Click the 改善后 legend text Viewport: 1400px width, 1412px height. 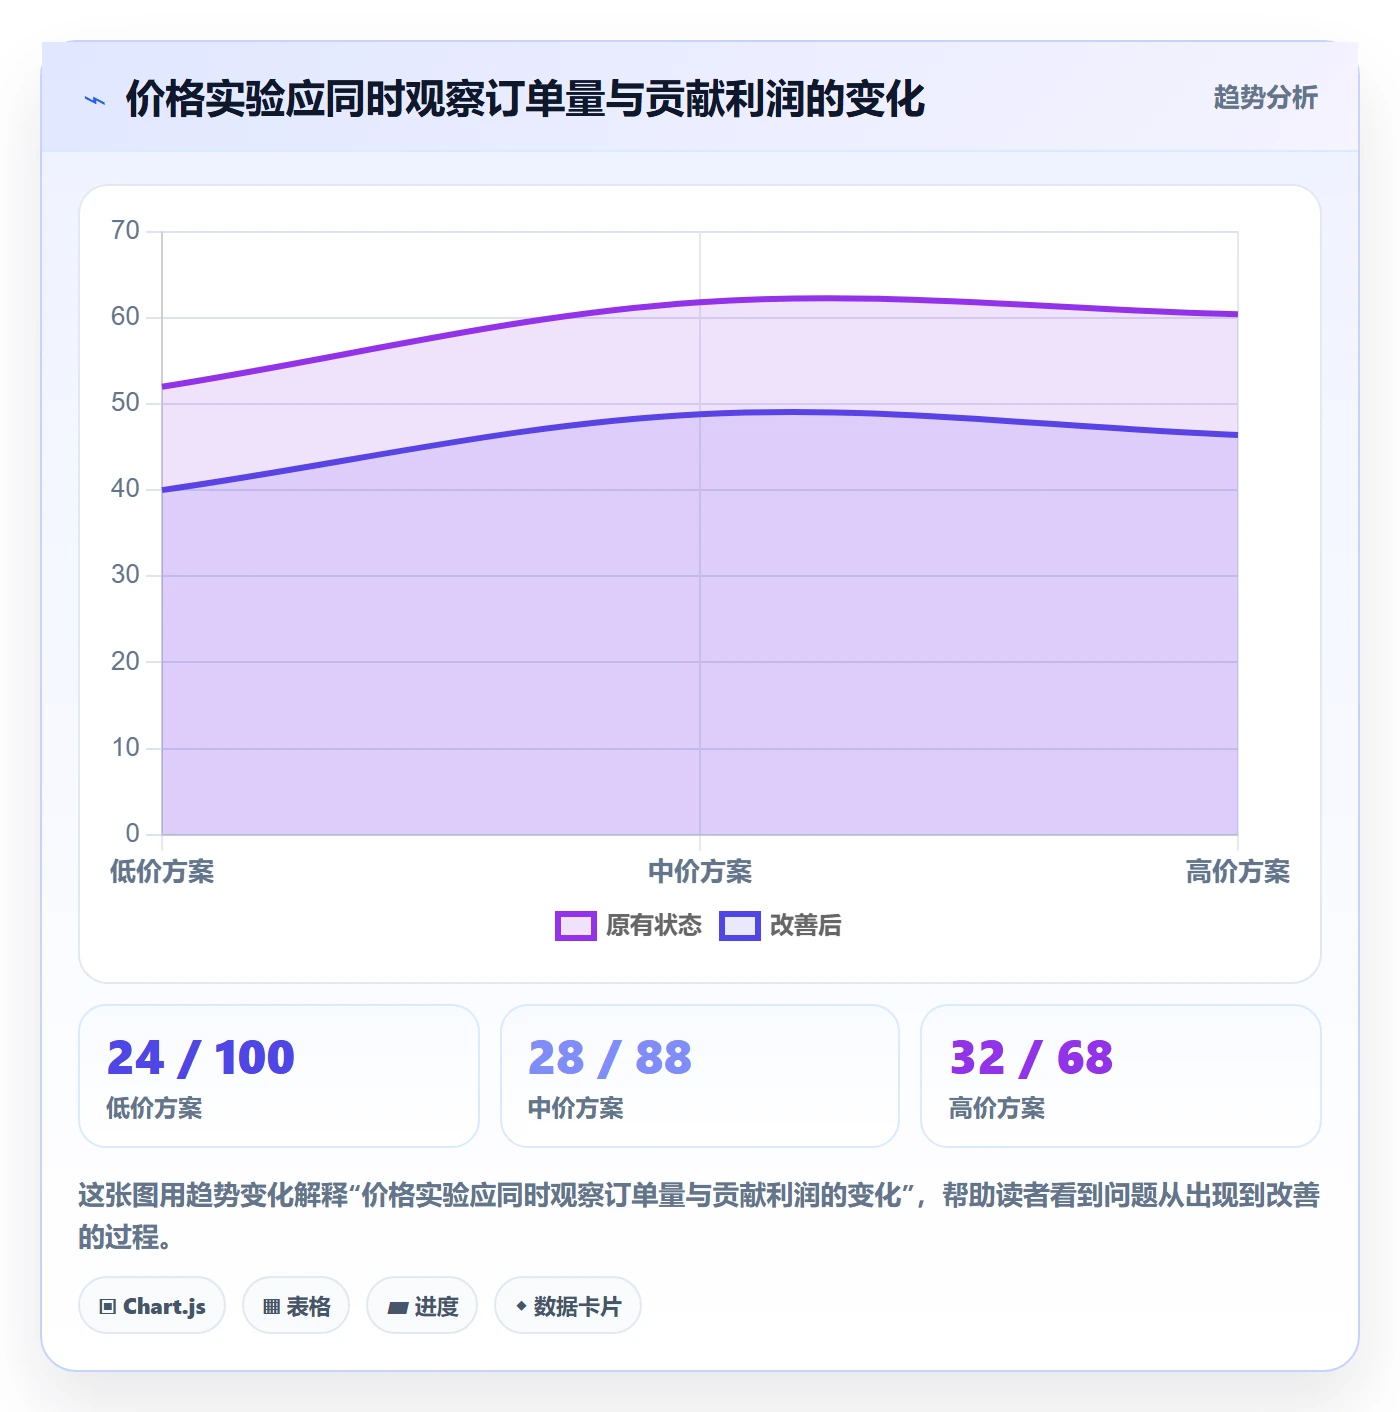806,926
